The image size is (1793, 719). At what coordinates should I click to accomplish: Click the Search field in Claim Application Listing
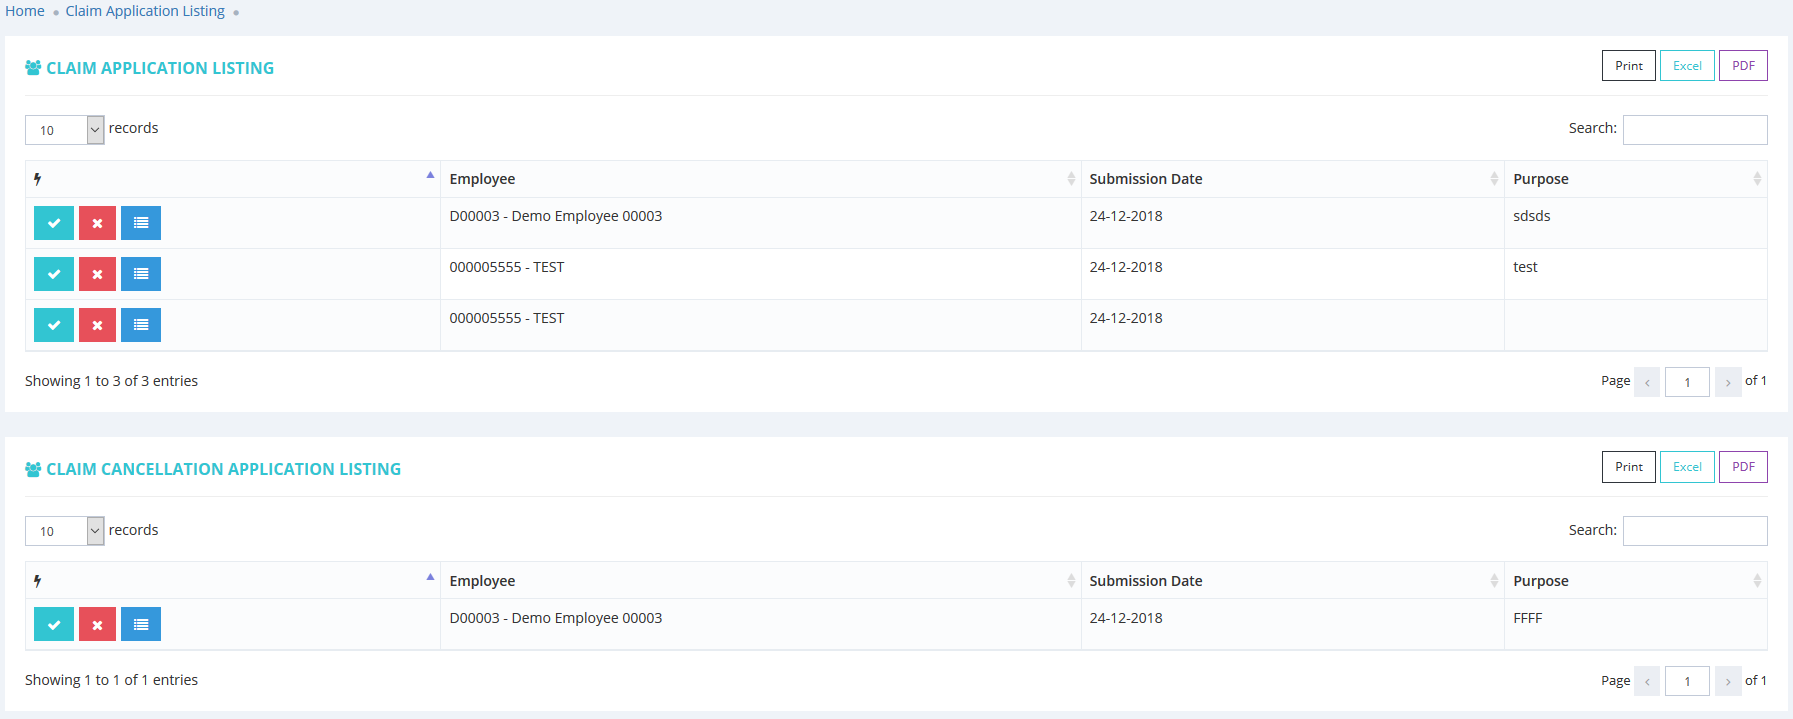(x=1694, y=130)
